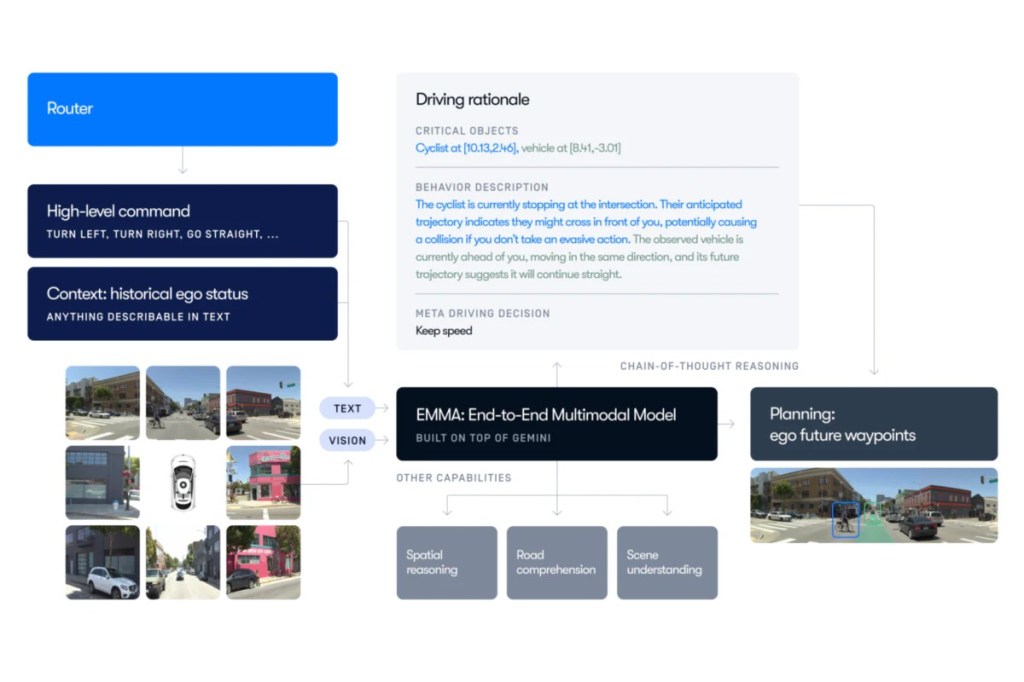
Task: Click the Planning: ego future waypoints box
Action: tap(873, 424)
